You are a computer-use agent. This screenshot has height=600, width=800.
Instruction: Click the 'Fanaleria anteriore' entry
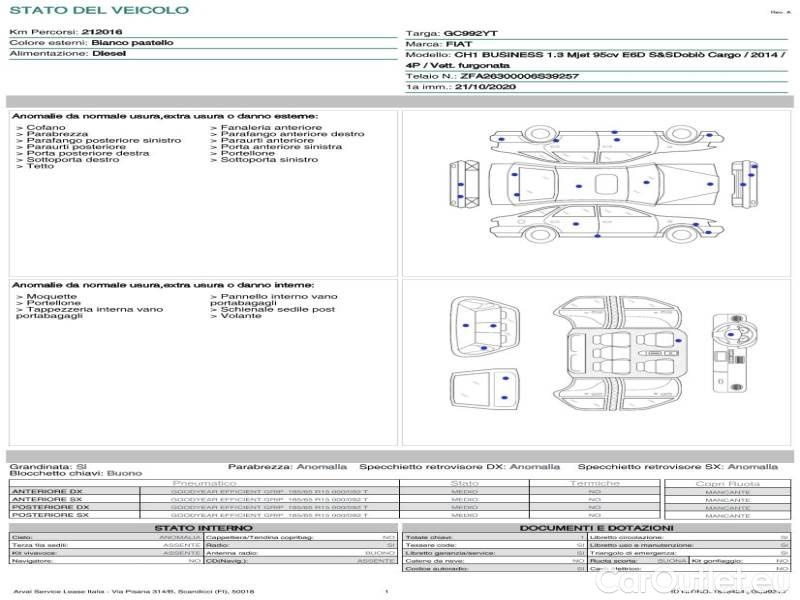266,127
